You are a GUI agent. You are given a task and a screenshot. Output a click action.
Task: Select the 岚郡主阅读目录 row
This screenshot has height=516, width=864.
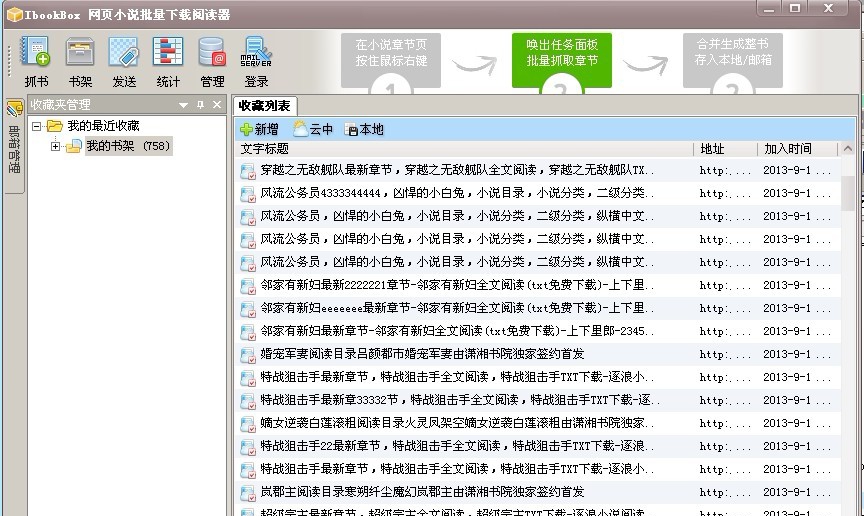pos(538,492)
